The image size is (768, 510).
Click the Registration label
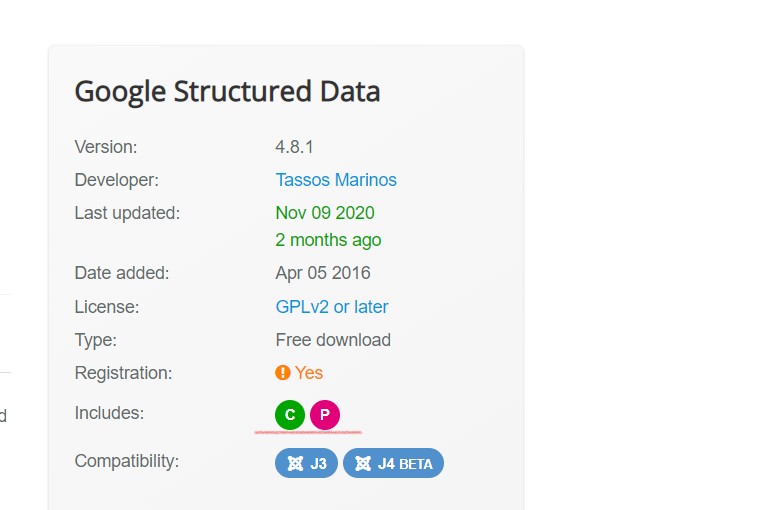[x=123, y=373]
